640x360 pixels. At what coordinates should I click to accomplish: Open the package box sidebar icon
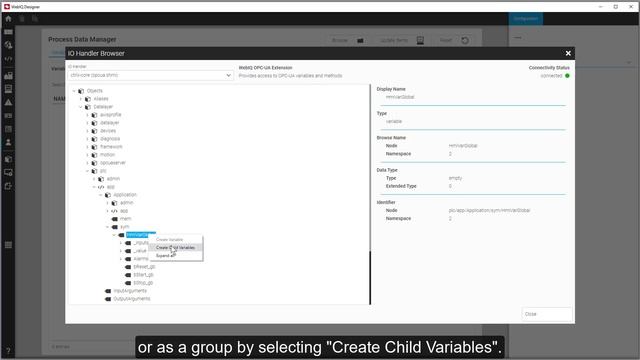click(x=8, y=159)
